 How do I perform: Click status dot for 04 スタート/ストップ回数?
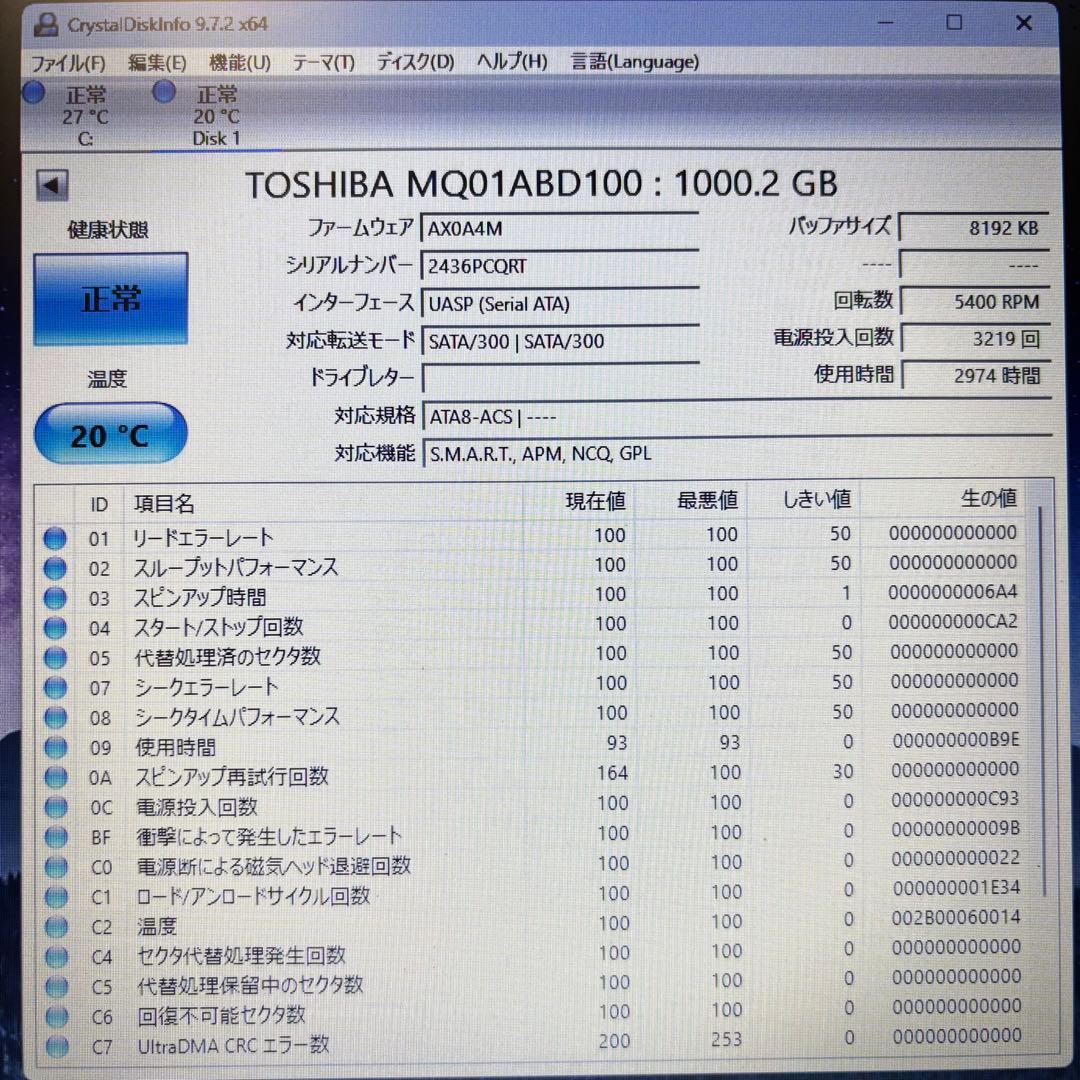click(55, 627)
